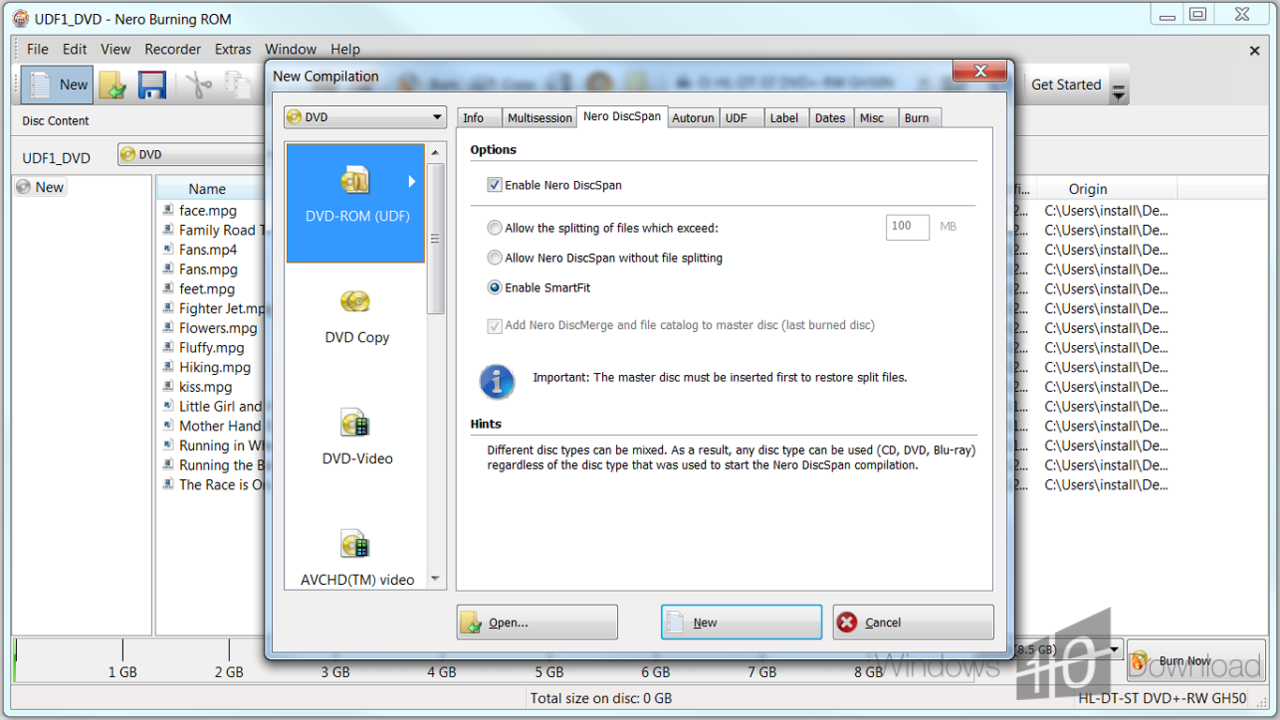Open the File menu

point(38,49)
